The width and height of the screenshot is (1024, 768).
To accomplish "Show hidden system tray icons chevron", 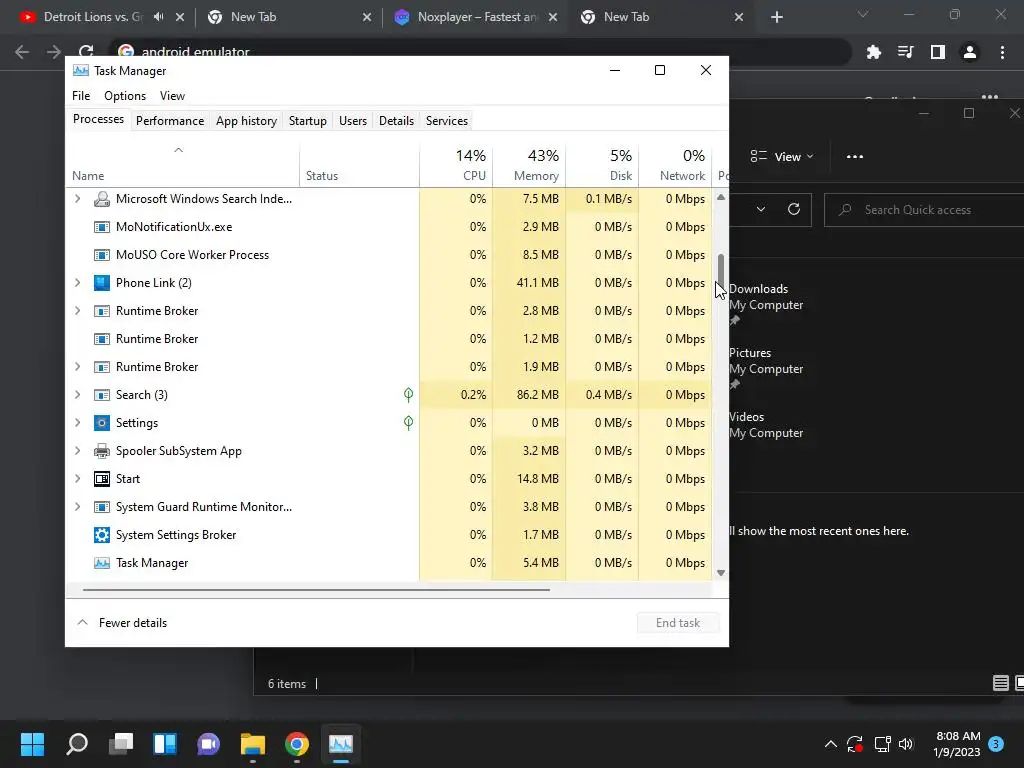I will (831, 744).
